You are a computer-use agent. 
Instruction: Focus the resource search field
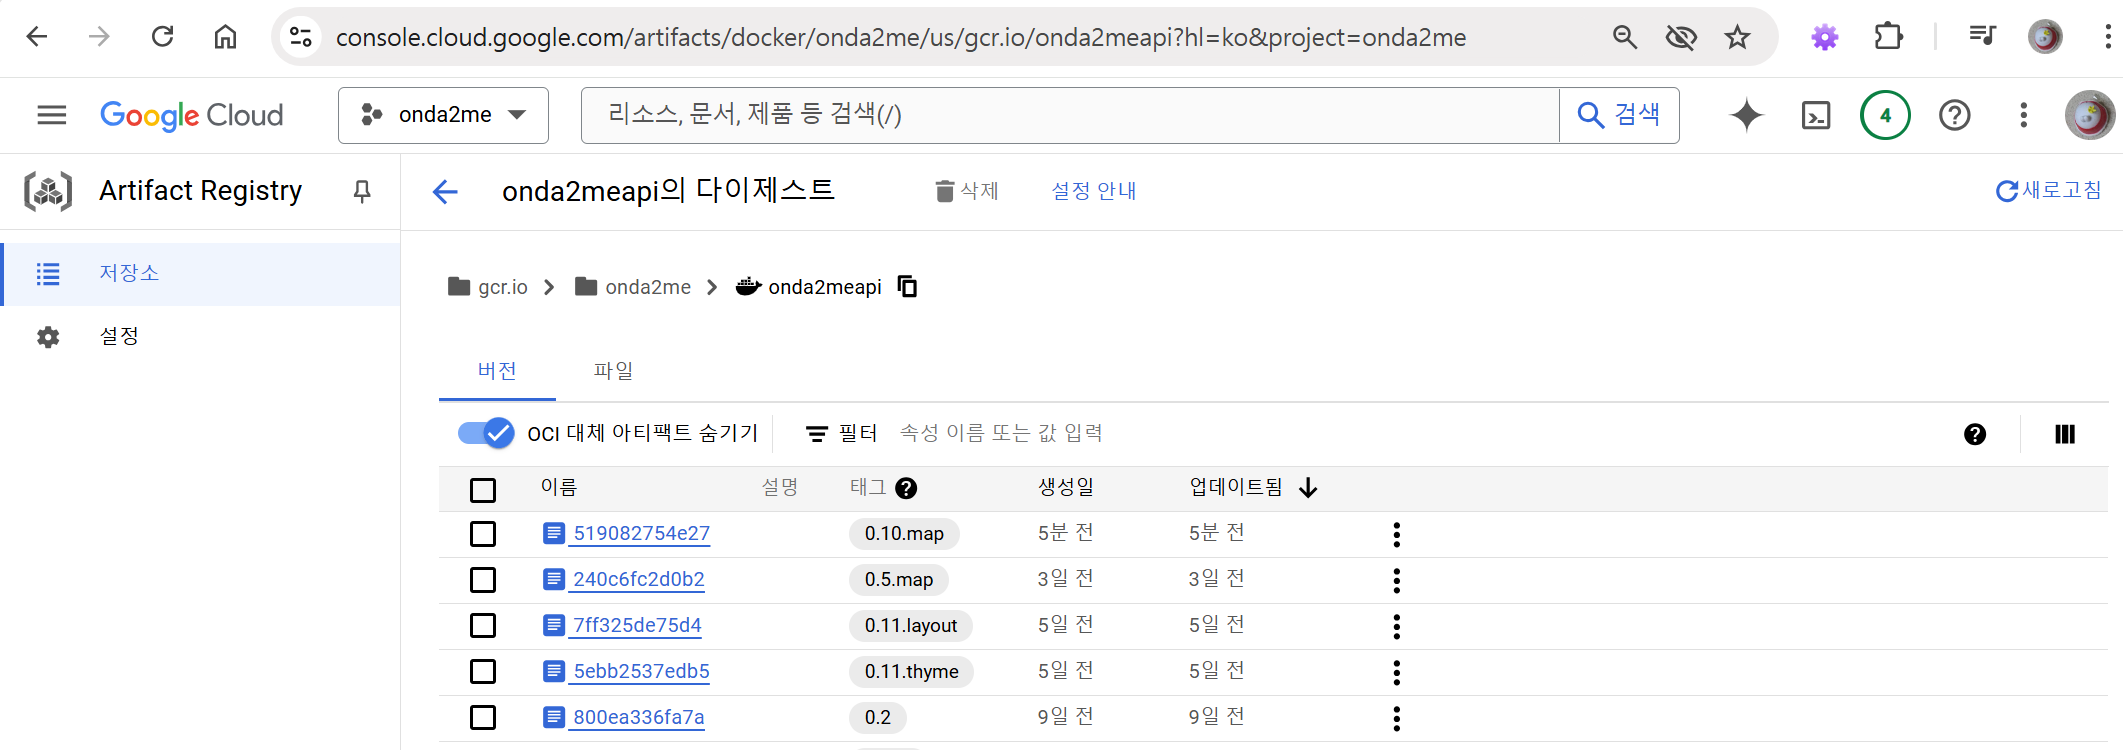1070,115
